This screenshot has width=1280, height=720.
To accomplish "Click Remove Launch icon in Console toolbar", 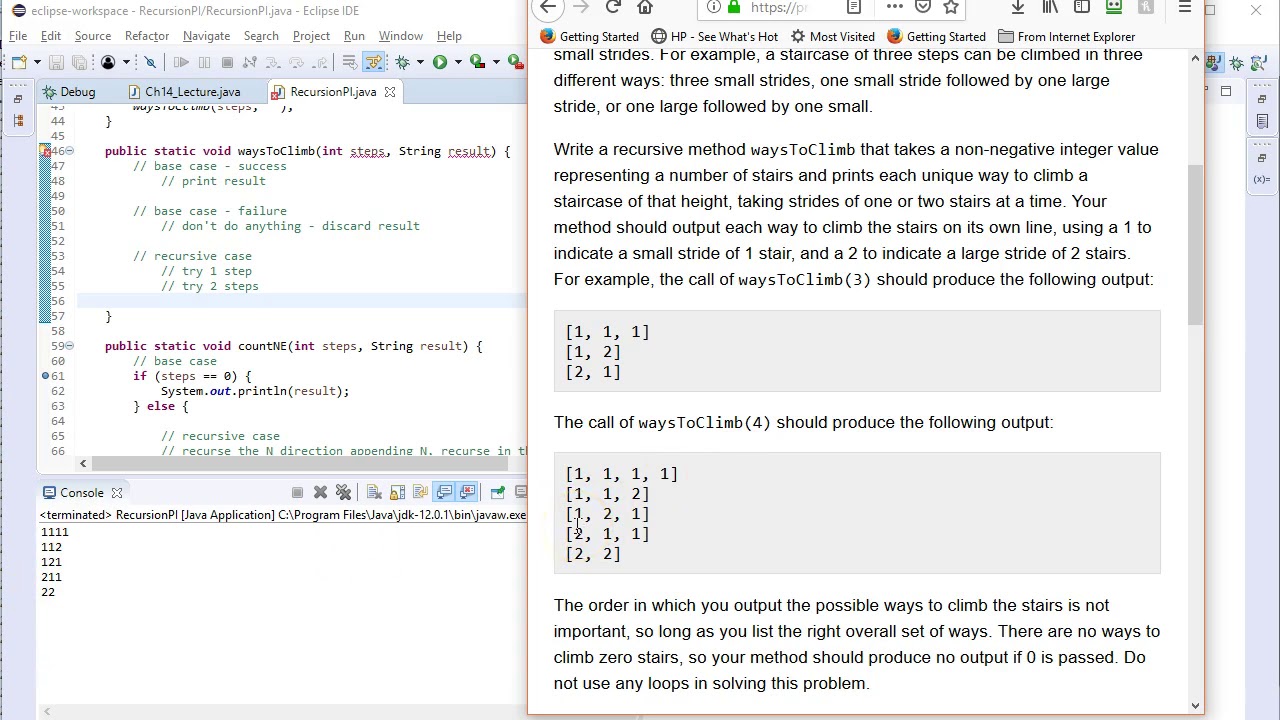I will [320, 492].
